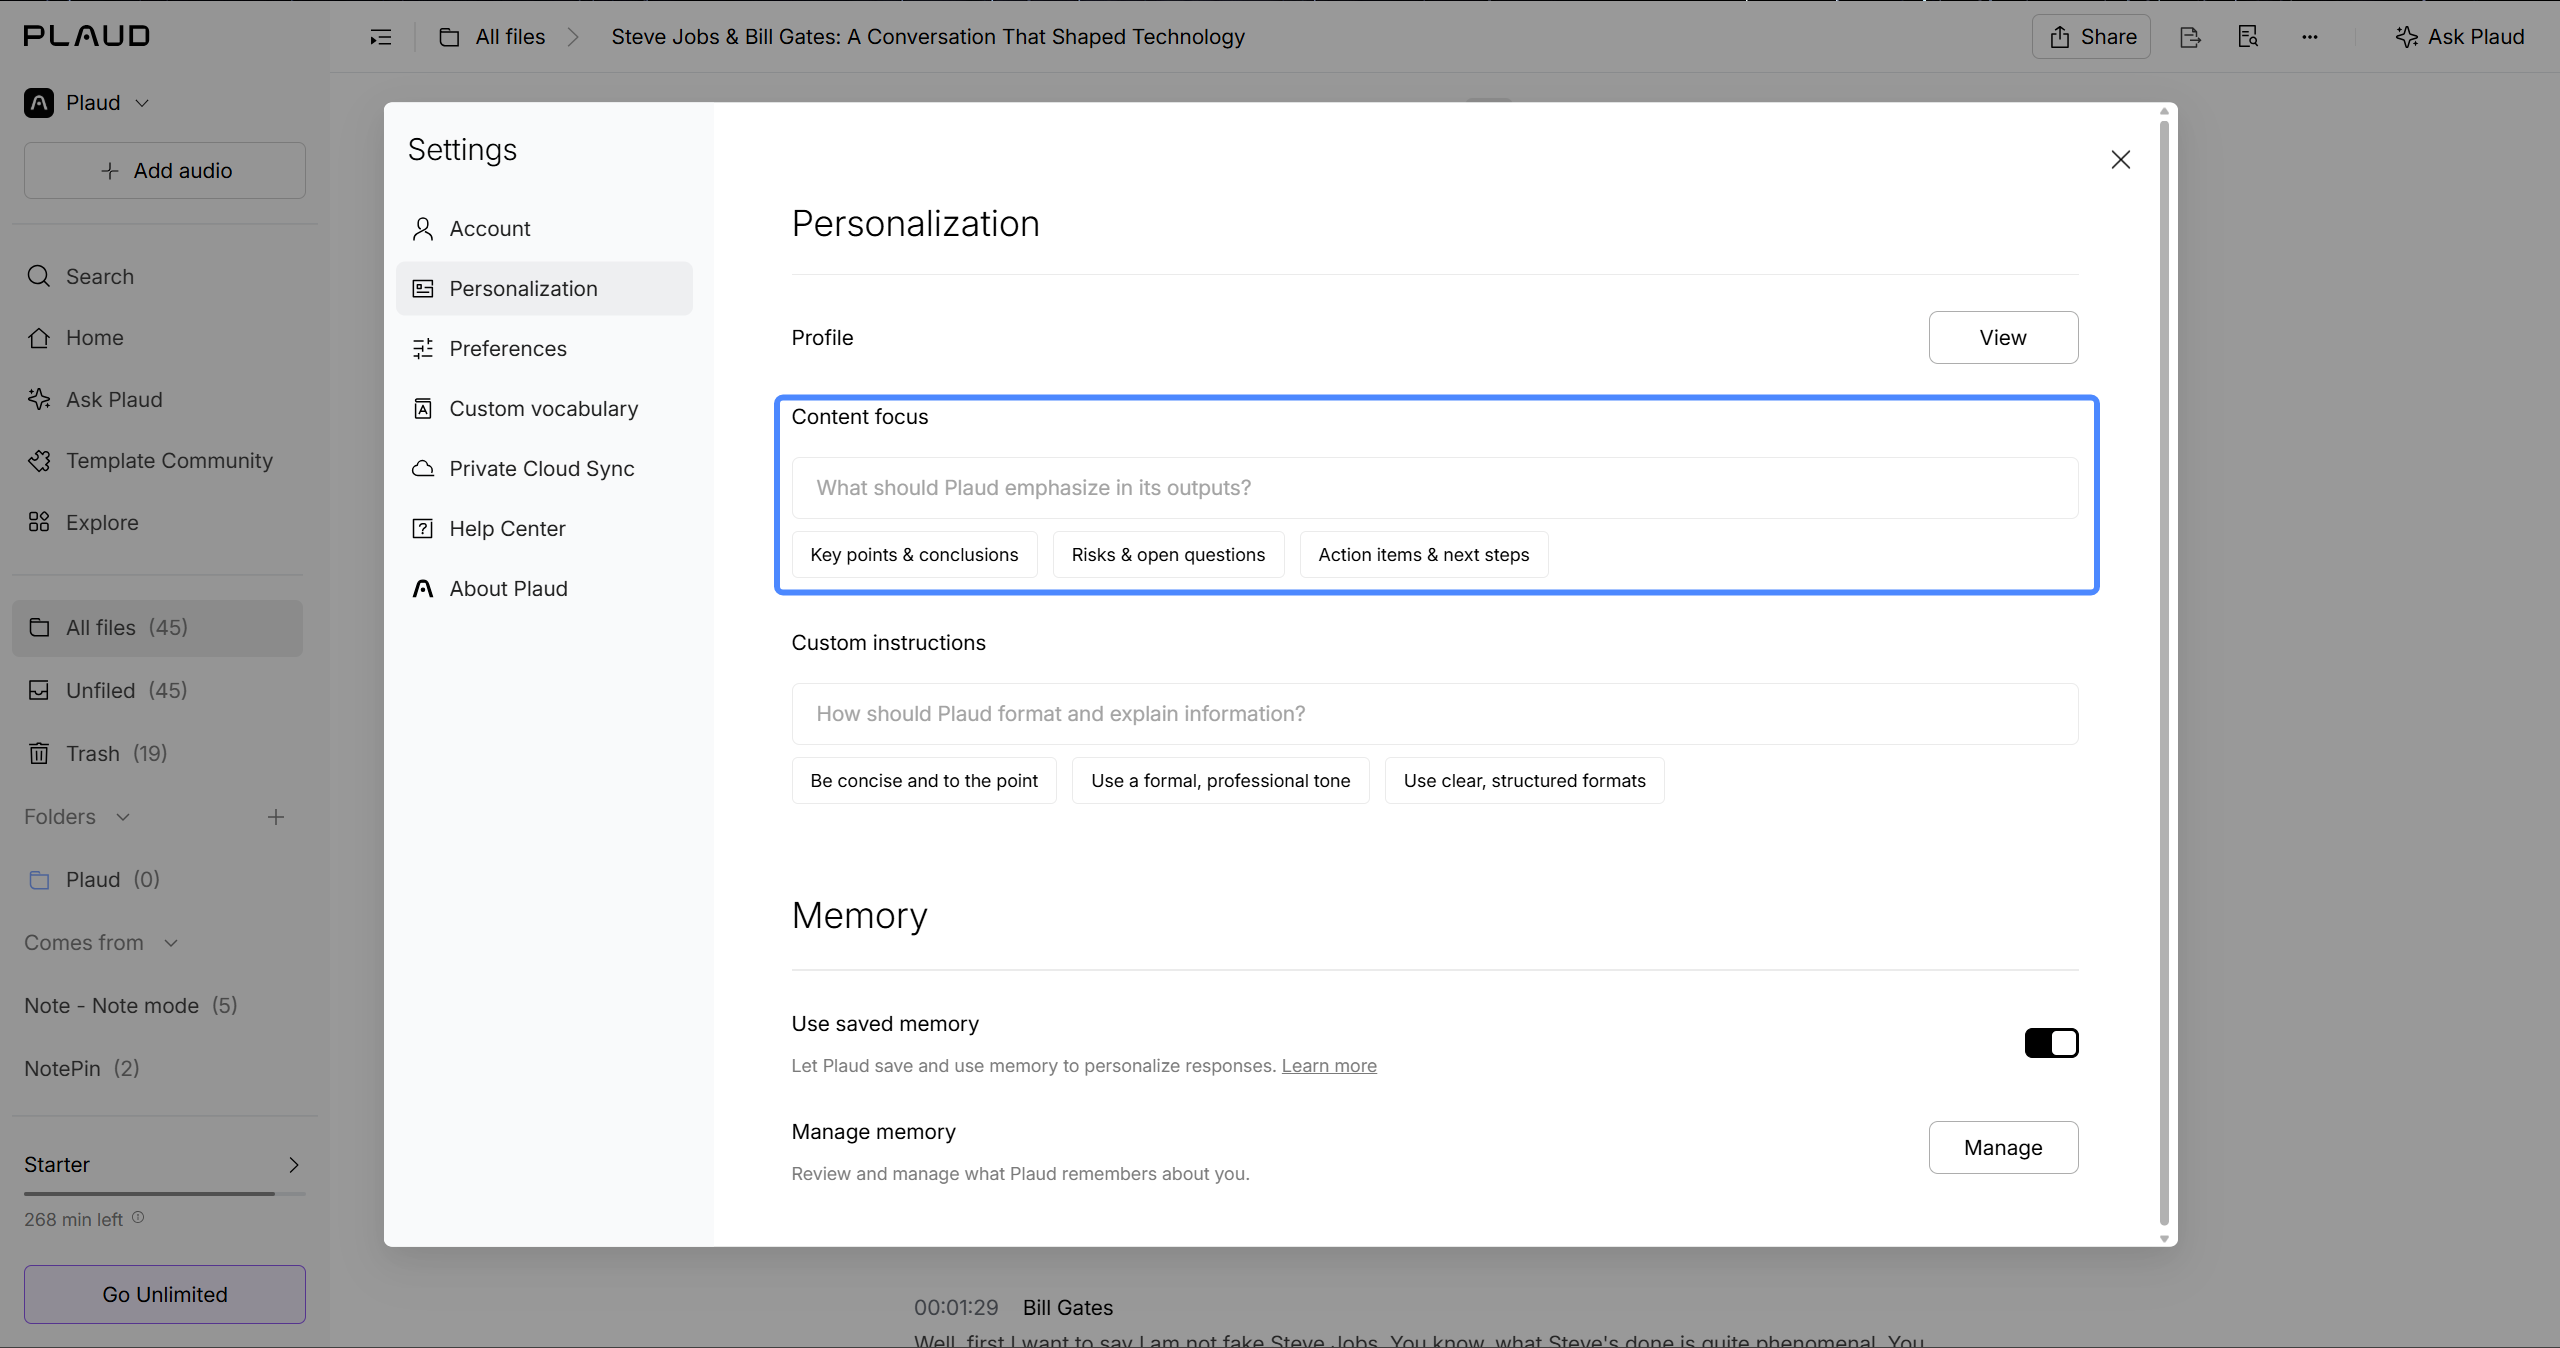Open the Learn more link
Screen dimensions: 2560x1348
point(1329,1066)
